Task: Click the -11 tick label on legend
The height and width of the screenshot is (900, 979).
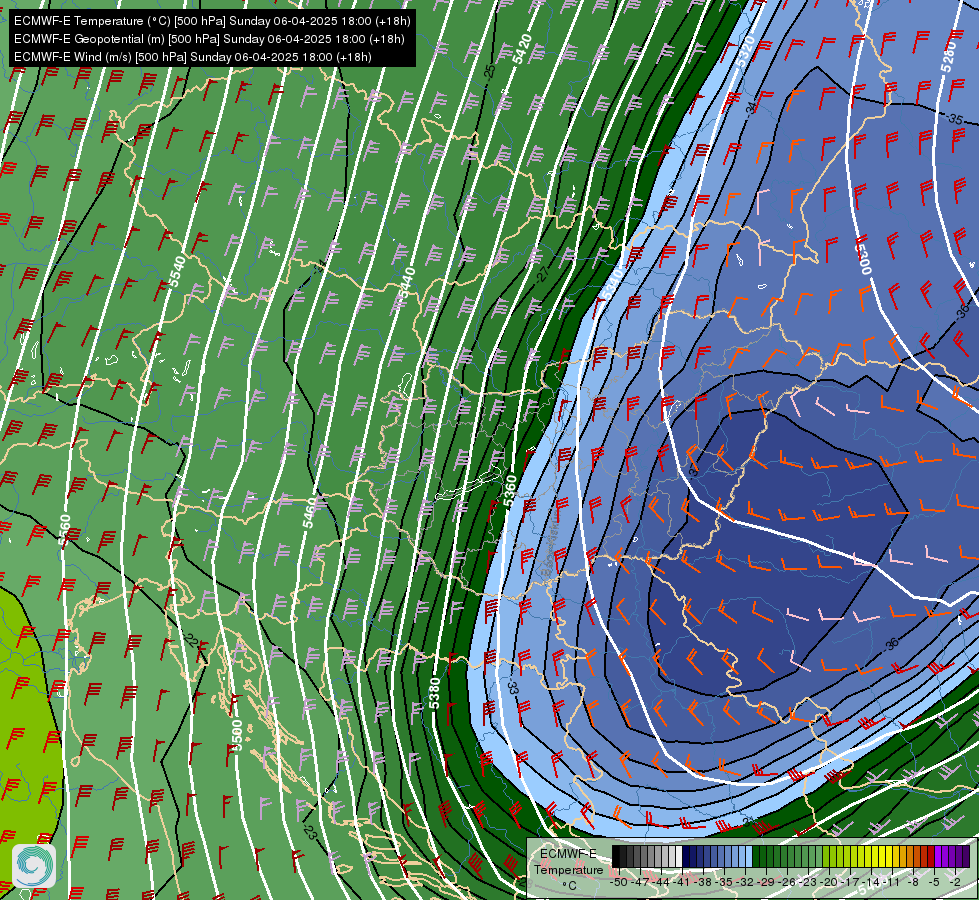Action: tap(892, 881)
